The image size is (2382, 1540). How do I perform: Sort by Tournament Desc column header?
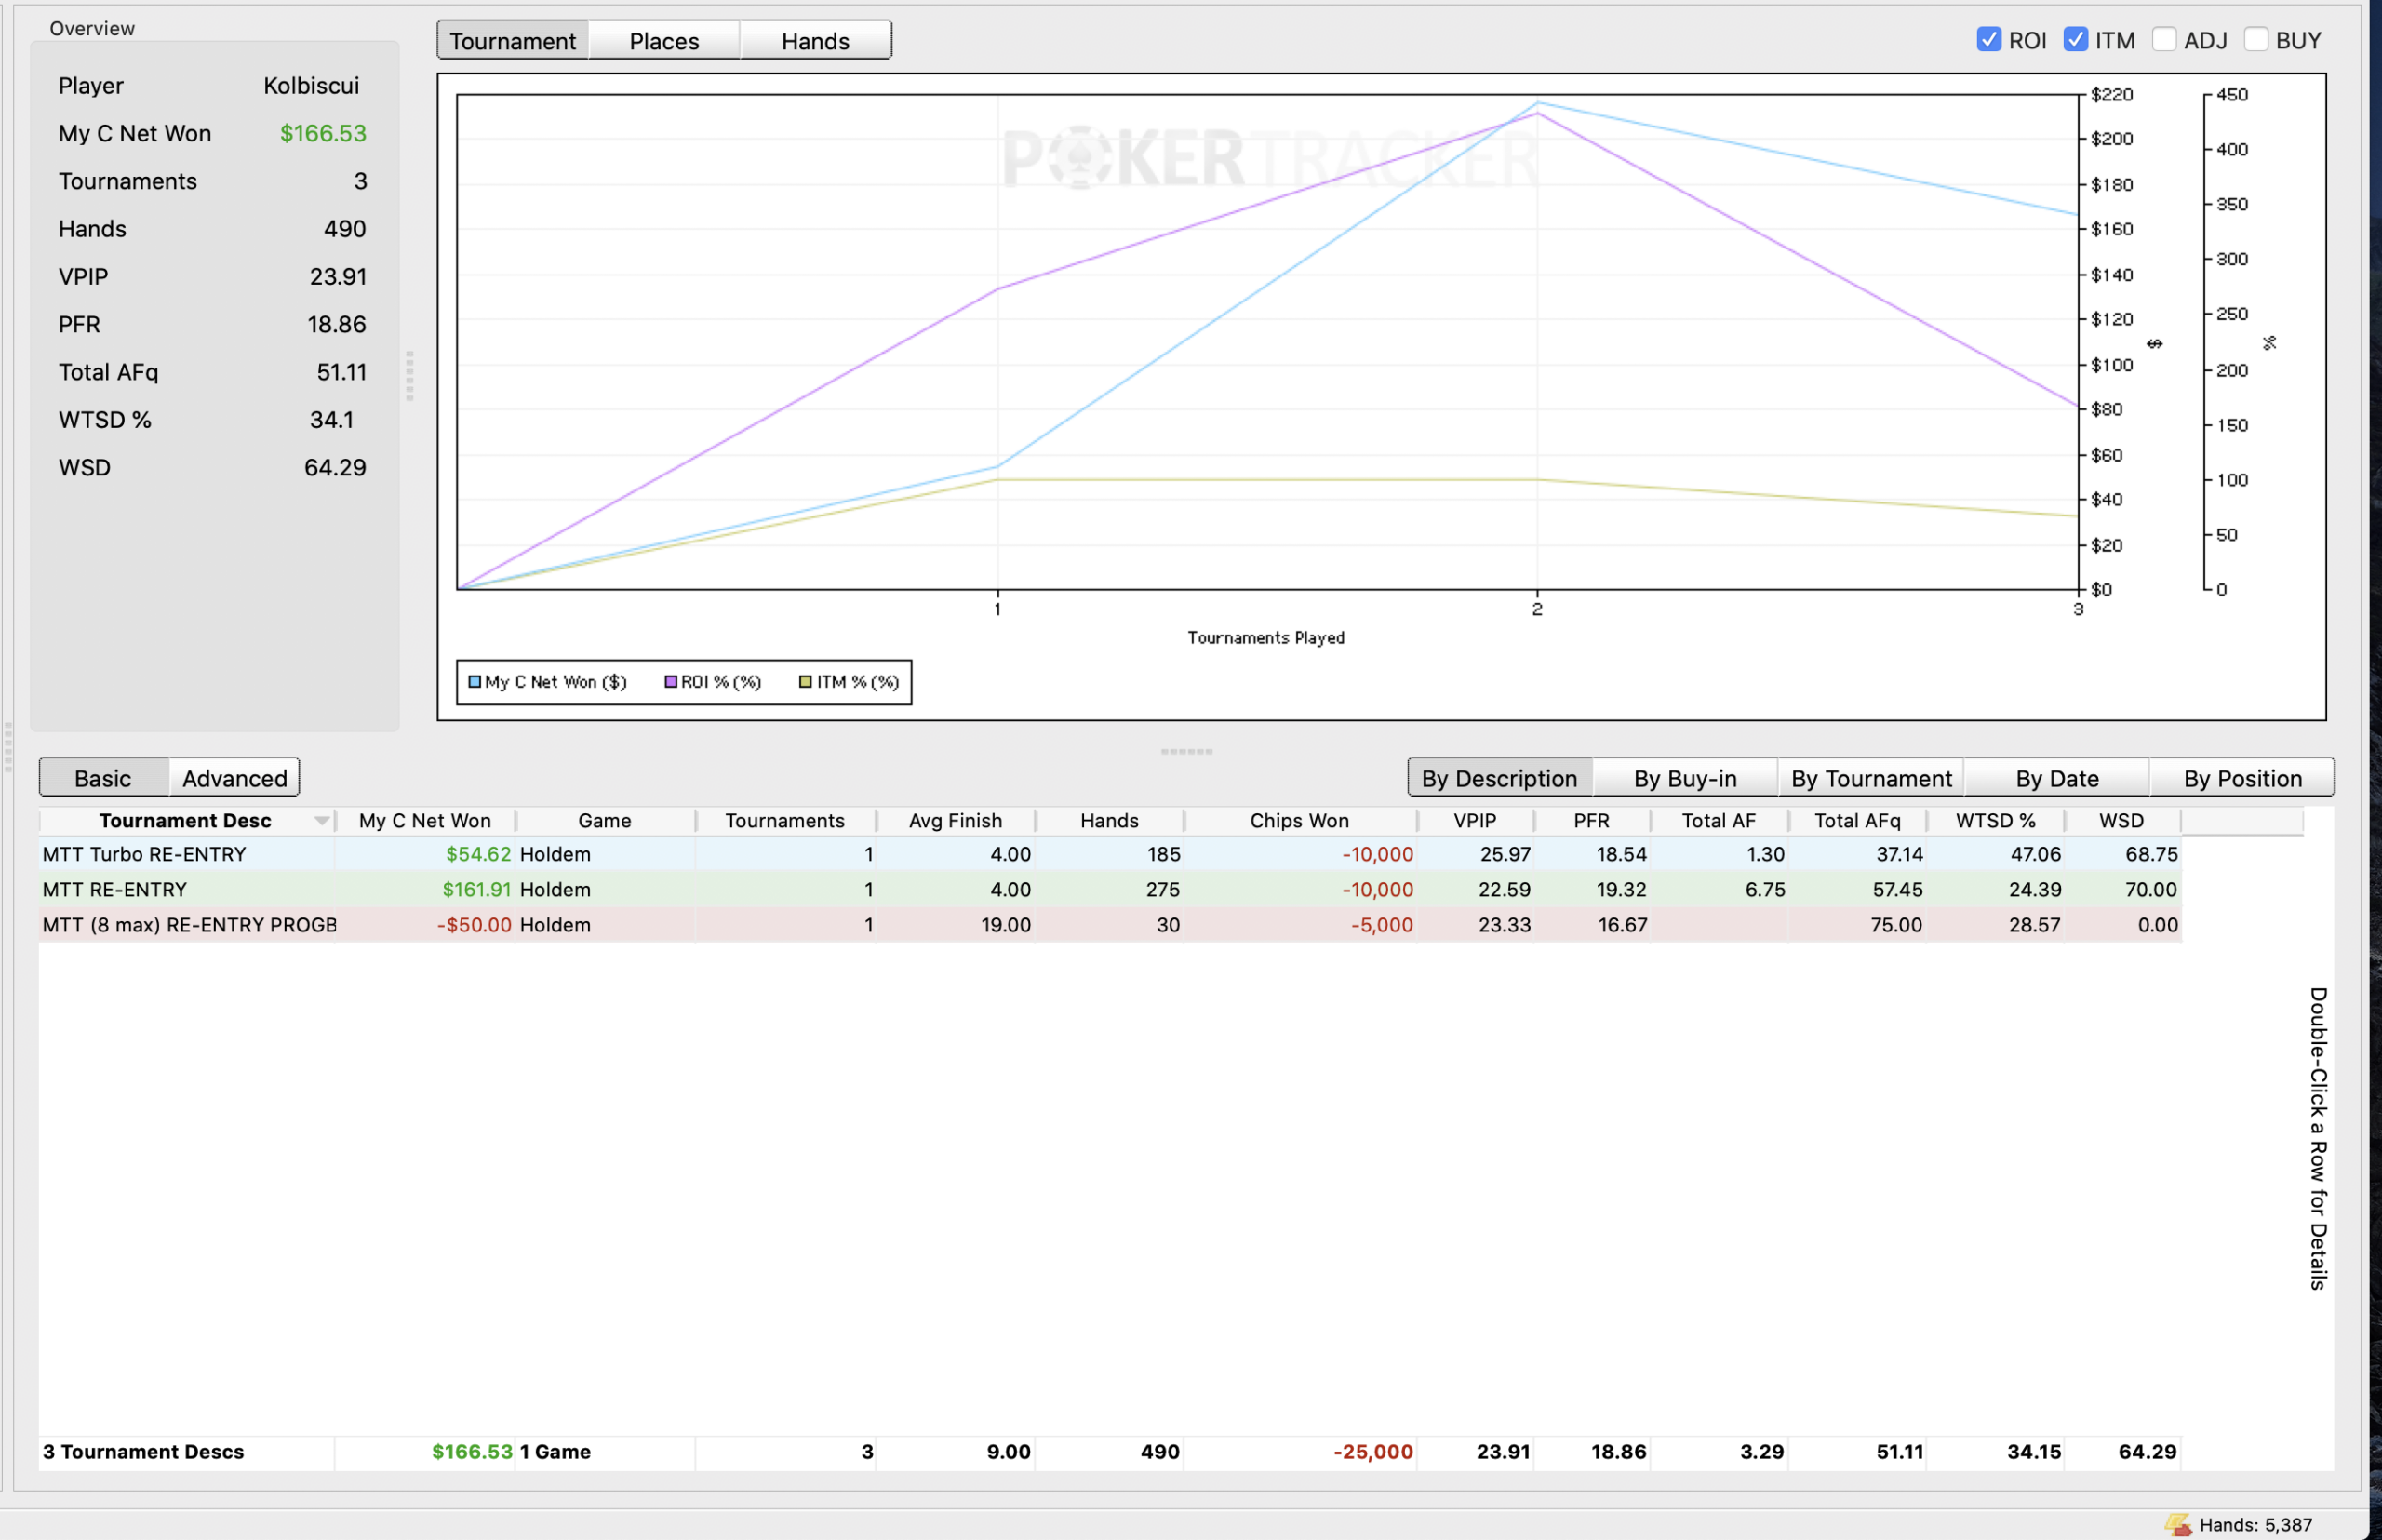pos(185,821)
